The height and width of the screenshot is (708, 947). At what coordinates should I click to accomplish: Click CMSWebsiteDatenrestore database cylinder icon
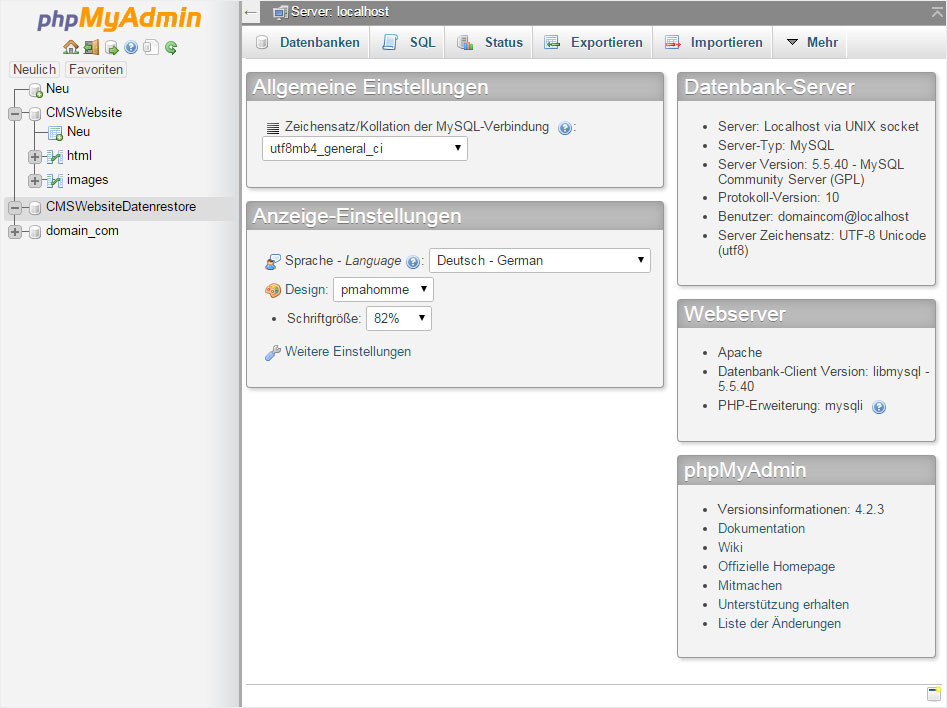click(x=35, y=208)
